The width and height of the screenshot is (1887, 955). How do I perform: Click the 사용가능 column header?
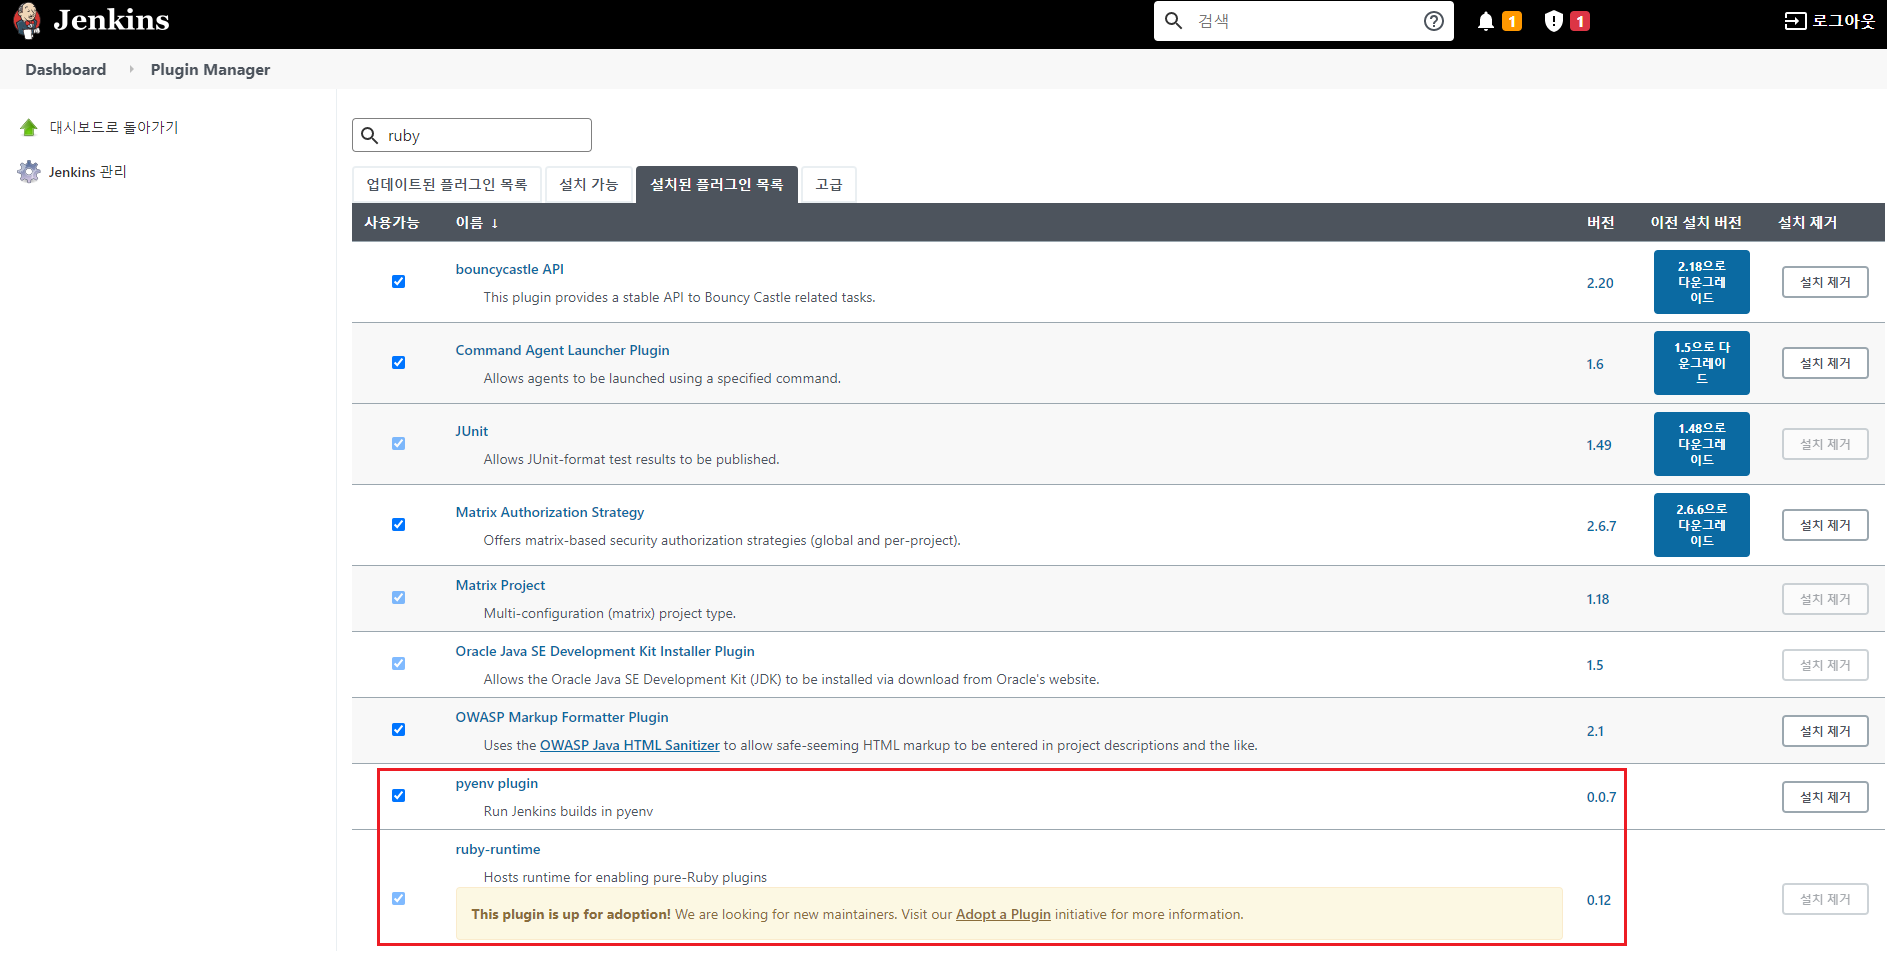point(391,222)
